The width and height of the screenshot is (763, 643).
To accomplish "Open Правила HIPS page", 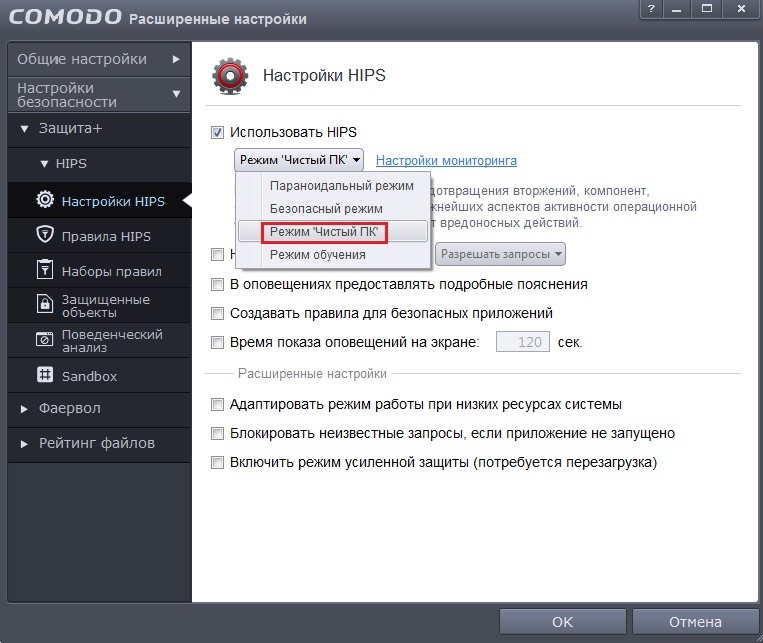I will click(x=99, y=236).
